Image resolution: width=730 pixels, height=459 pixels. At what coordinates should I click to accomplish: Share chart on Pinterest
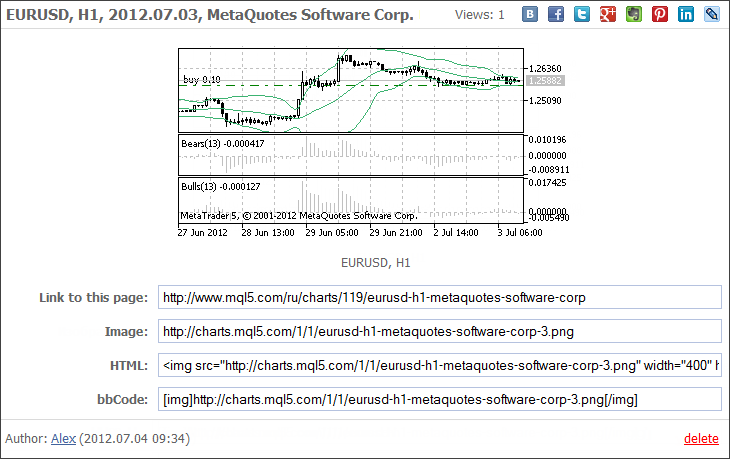coord(660,14)
